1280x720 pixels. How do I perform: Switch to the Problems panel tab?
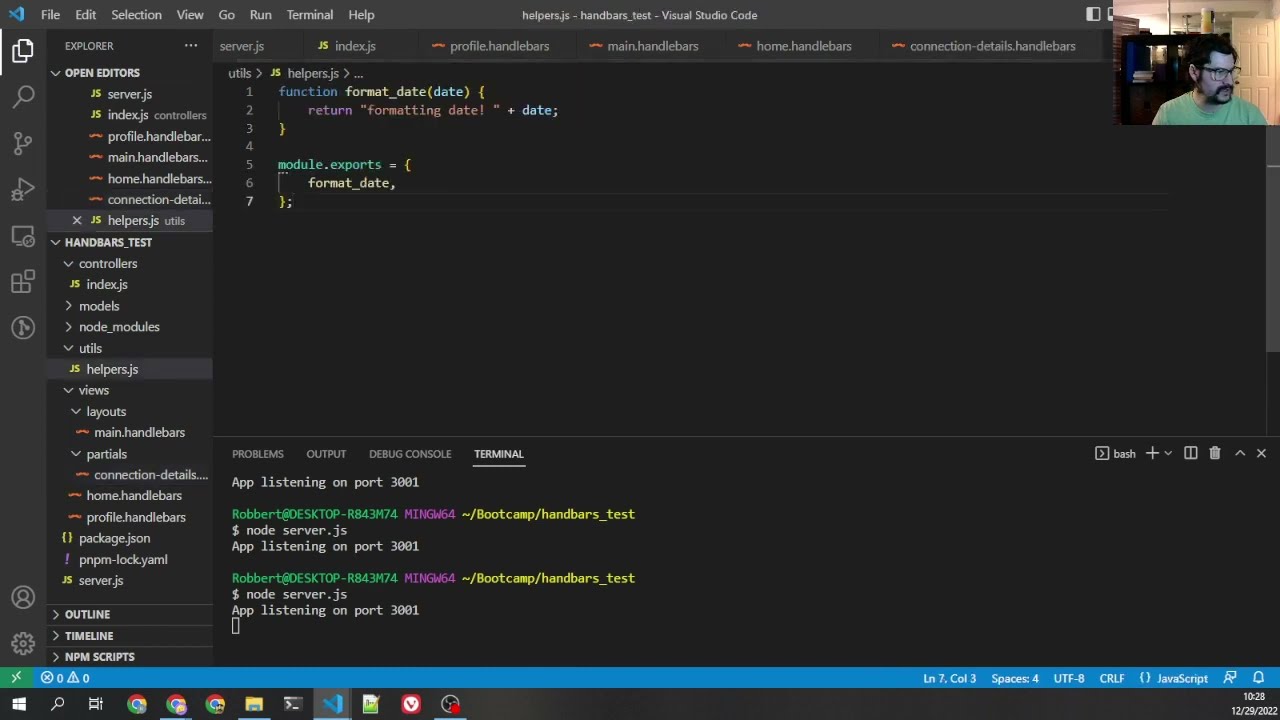[258, 454]
